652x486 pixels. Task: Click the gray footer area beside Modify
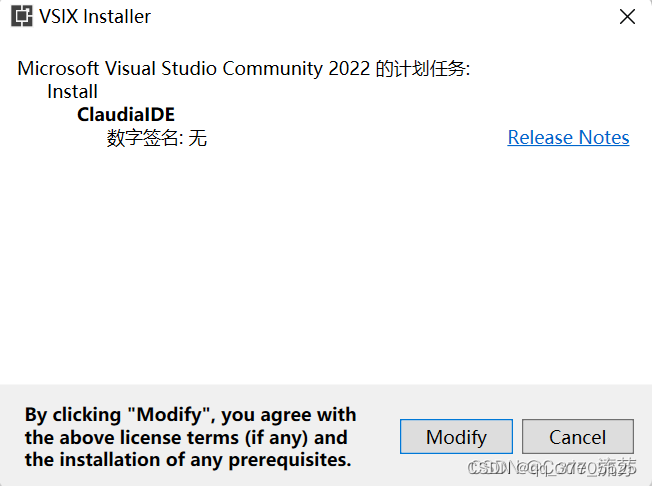(378, 437)
